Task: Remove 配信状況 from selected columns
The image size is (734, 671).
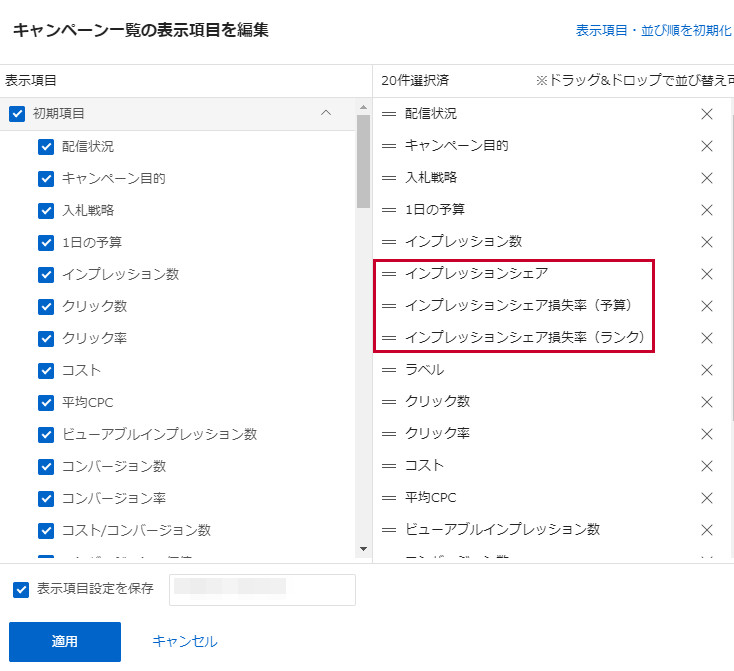Action: pos(707,114)
